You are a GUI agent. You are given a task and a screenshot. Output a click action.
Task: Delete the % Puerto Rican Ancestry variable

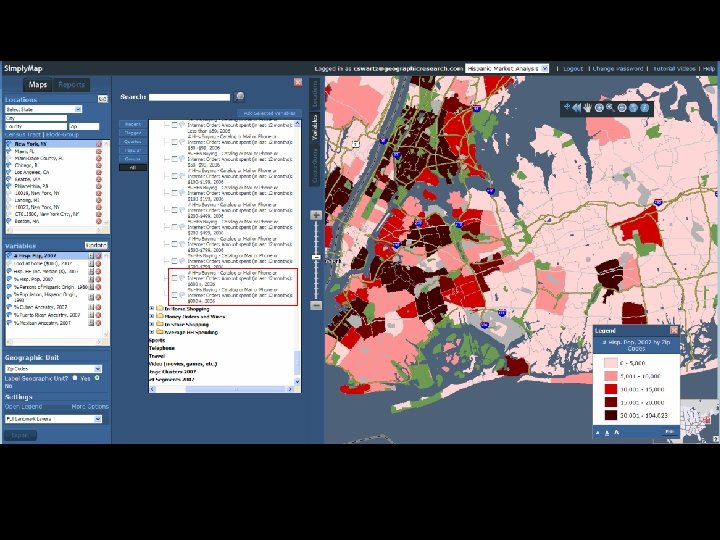coord(98,315)
